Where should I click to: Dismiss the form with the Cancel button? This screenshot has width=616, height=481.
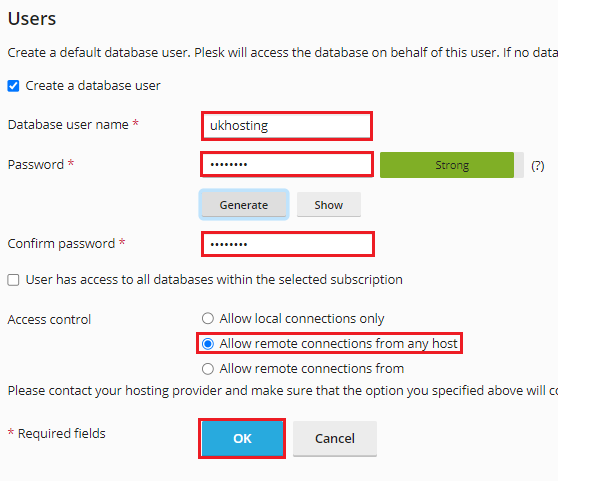click(335, 439)
